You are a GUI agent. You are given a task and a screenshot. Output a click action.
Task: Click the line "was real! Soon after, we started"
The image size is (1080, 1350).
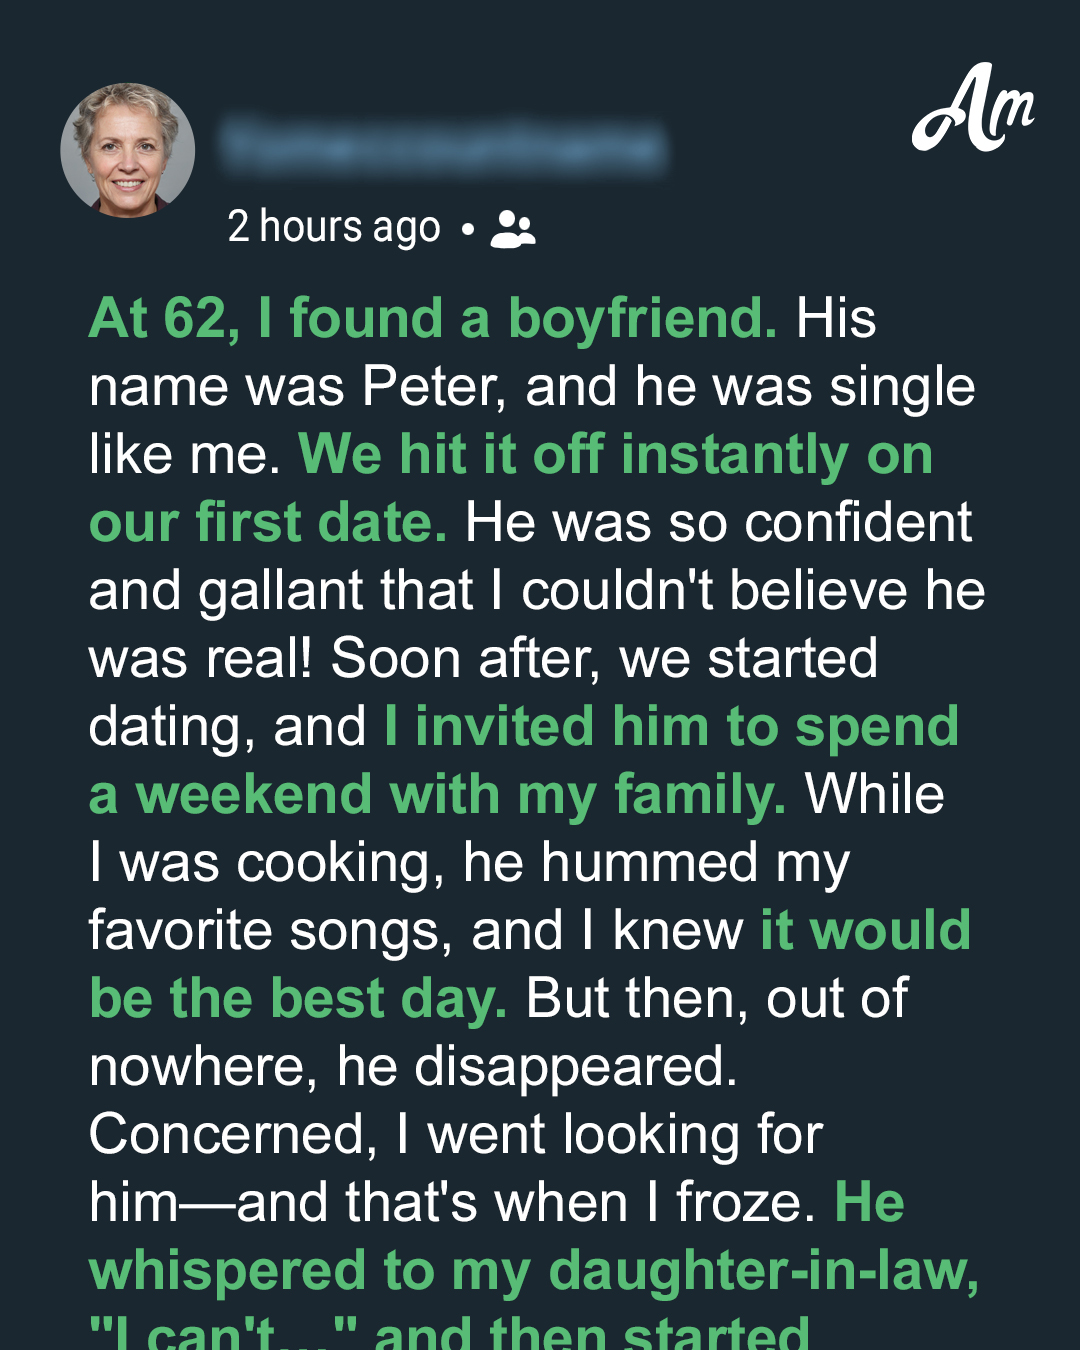[x=483, y=659]
